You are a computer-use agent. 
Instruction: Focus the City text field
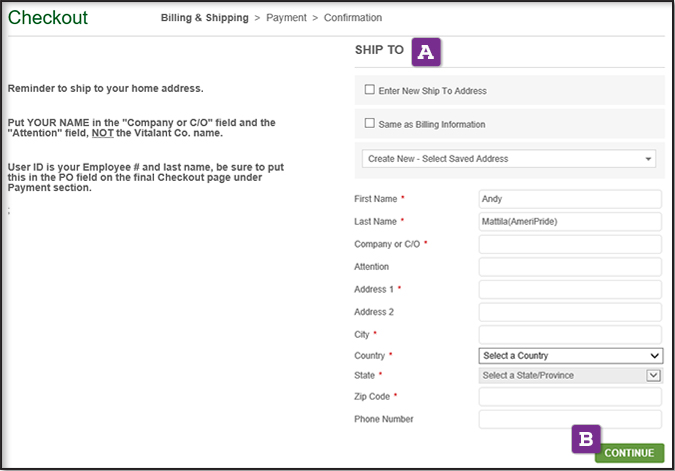[570, 334]
